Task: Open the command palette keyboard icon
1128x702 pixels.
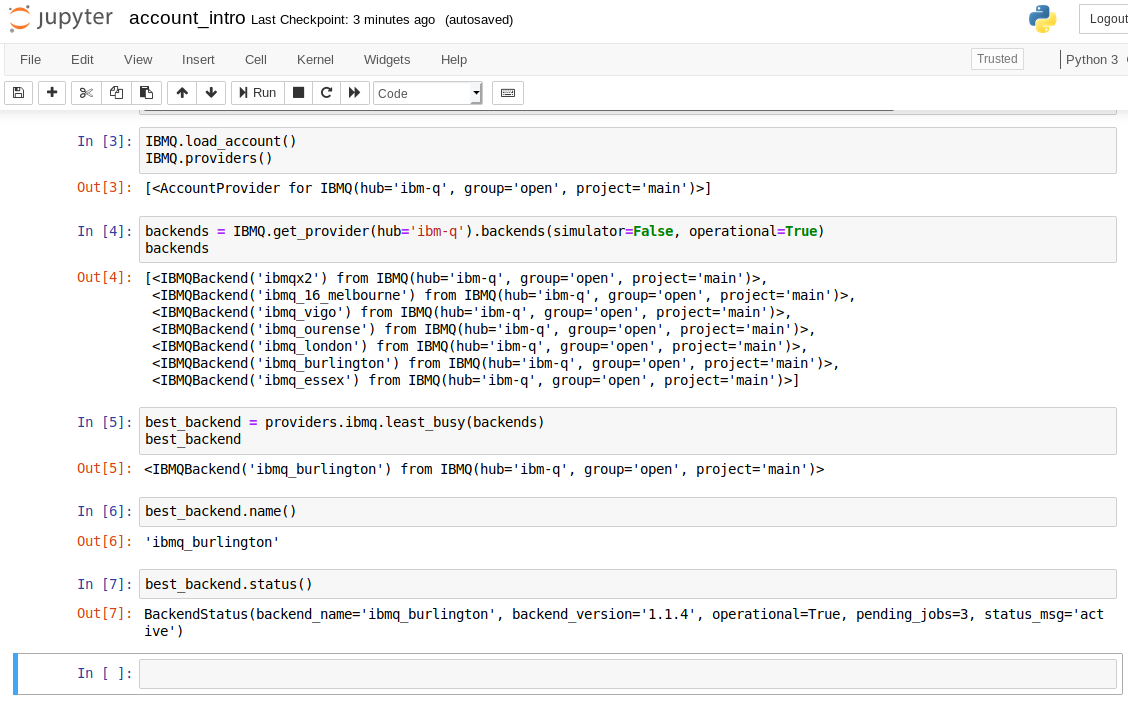Action: coord(508,93)
